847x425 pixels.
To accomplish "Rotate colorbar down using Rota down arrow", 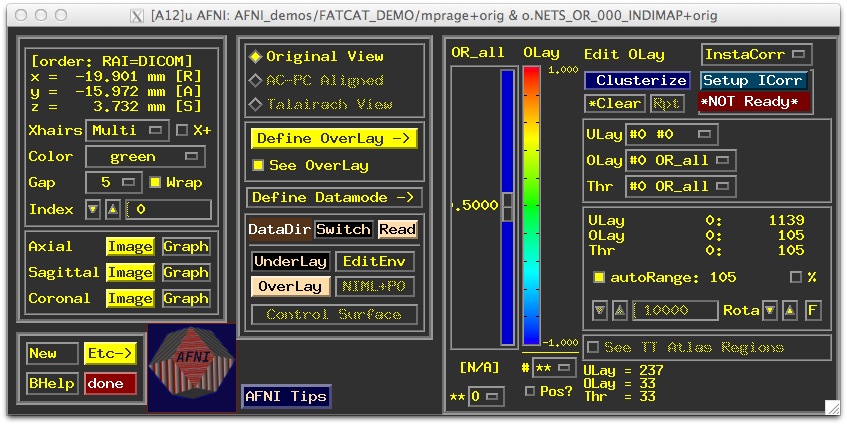I will [x=770, y=311].
